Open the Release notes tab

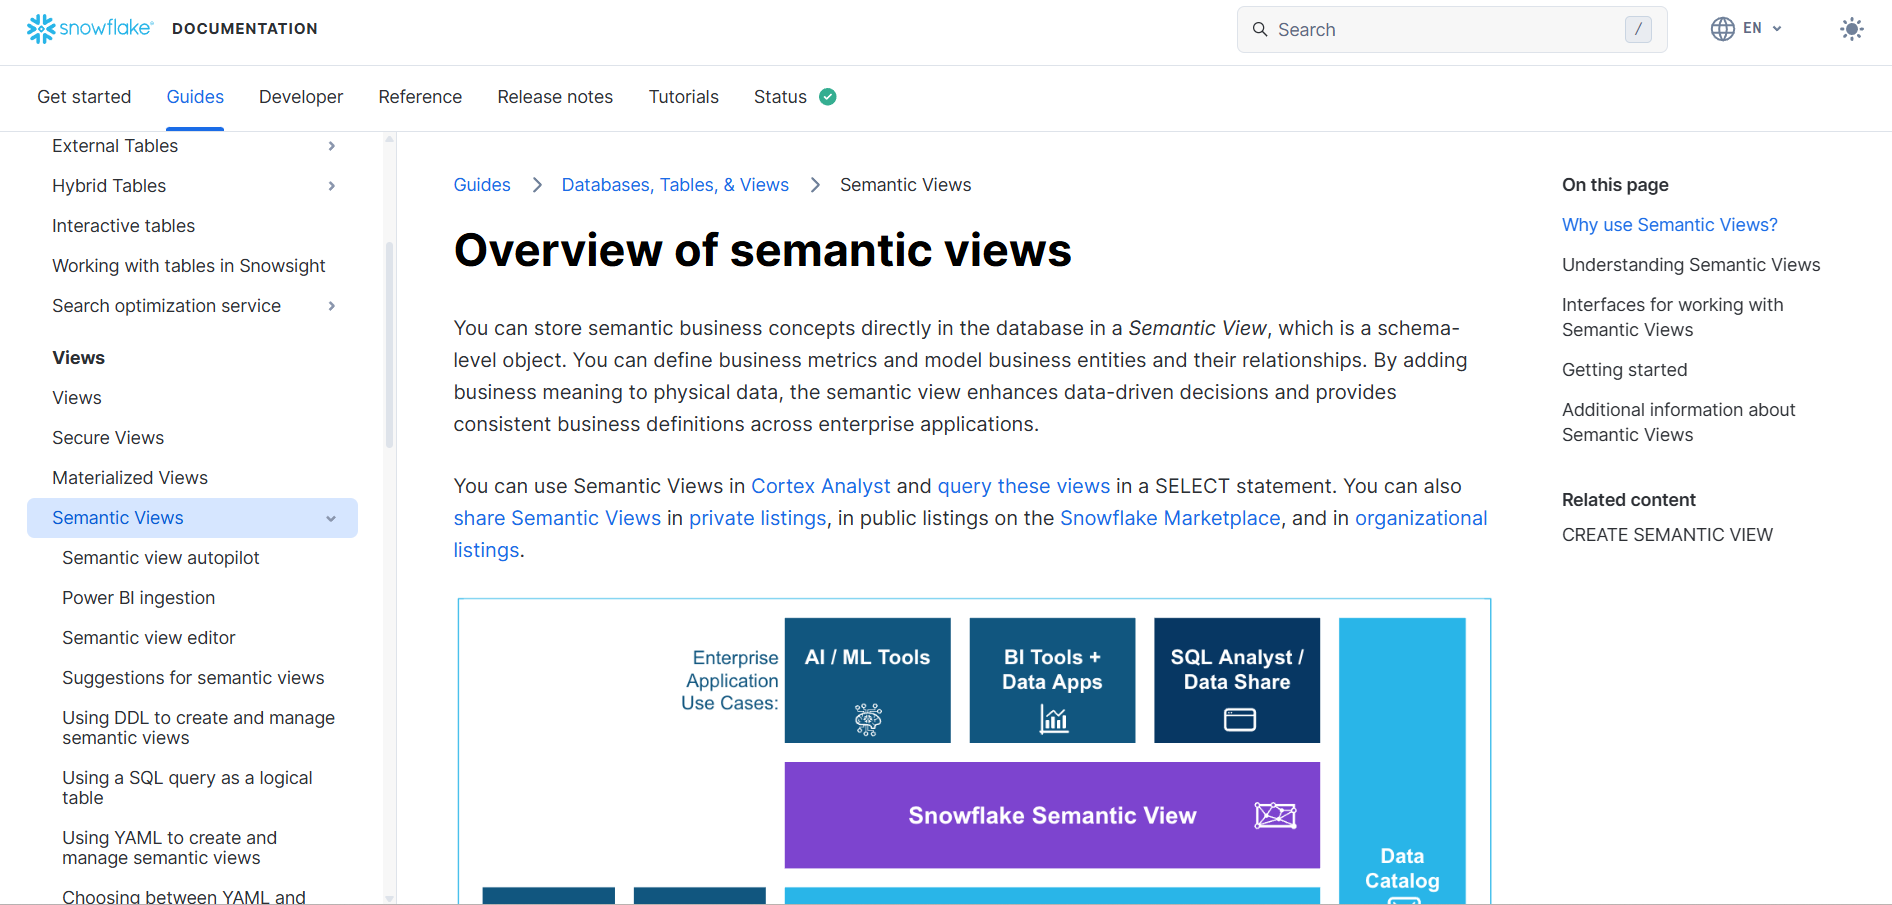click(x=555, y=97)
